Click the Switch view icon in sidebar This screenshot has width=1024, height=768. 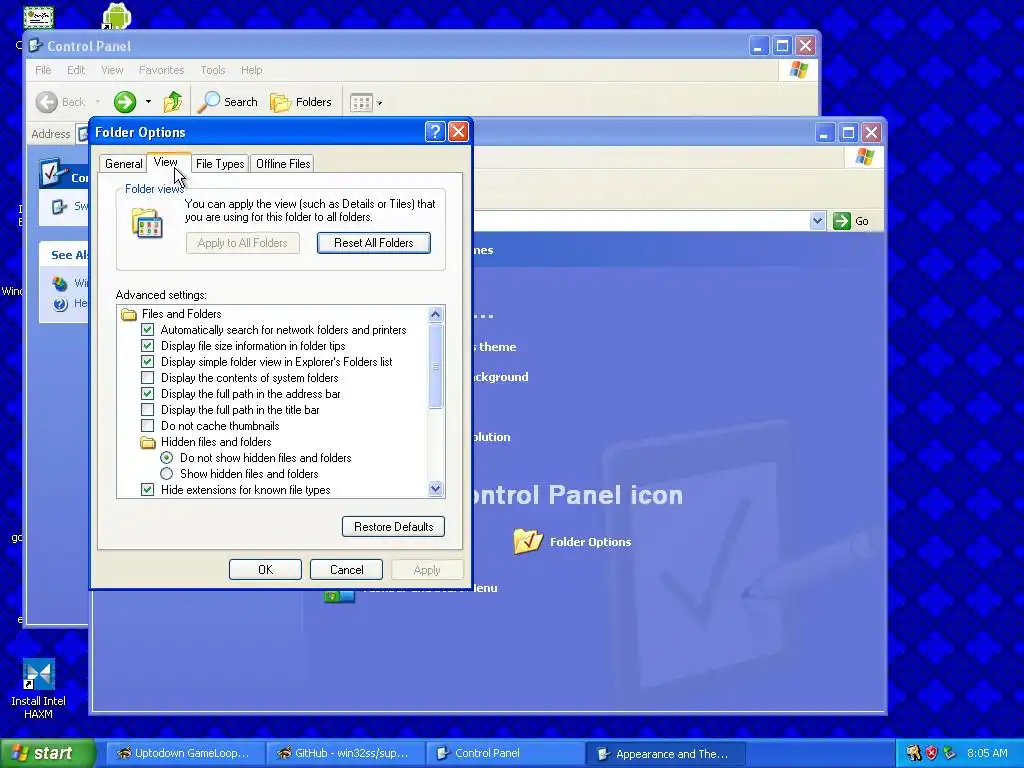coord(59,206)
